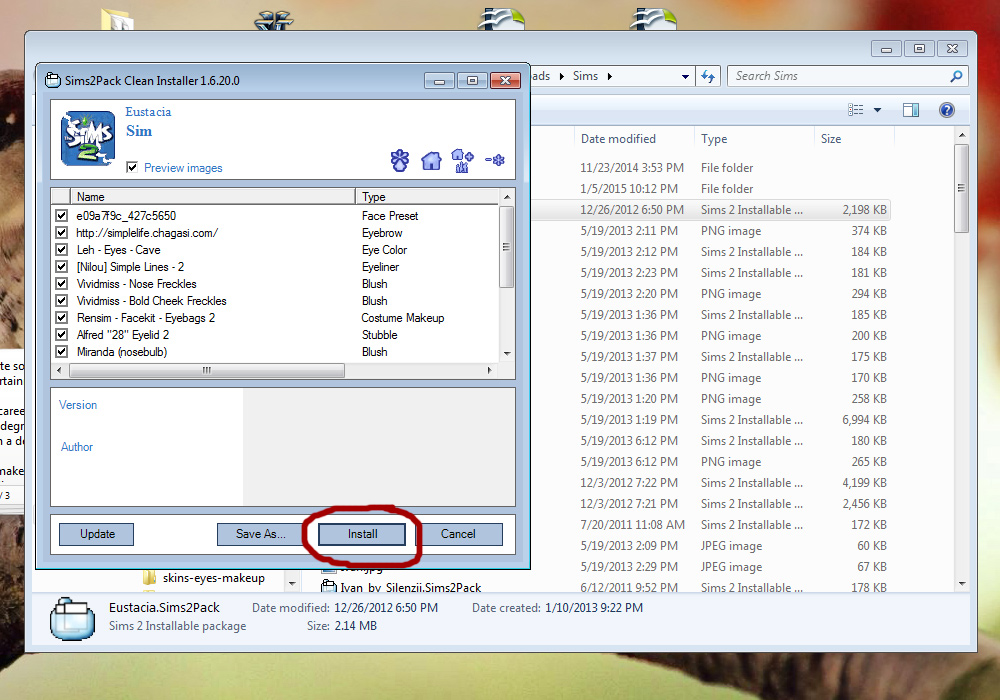The image size is (1000, 700).
Task: Toggle the Explorer preview pane icon
Action: click(911, 110)
